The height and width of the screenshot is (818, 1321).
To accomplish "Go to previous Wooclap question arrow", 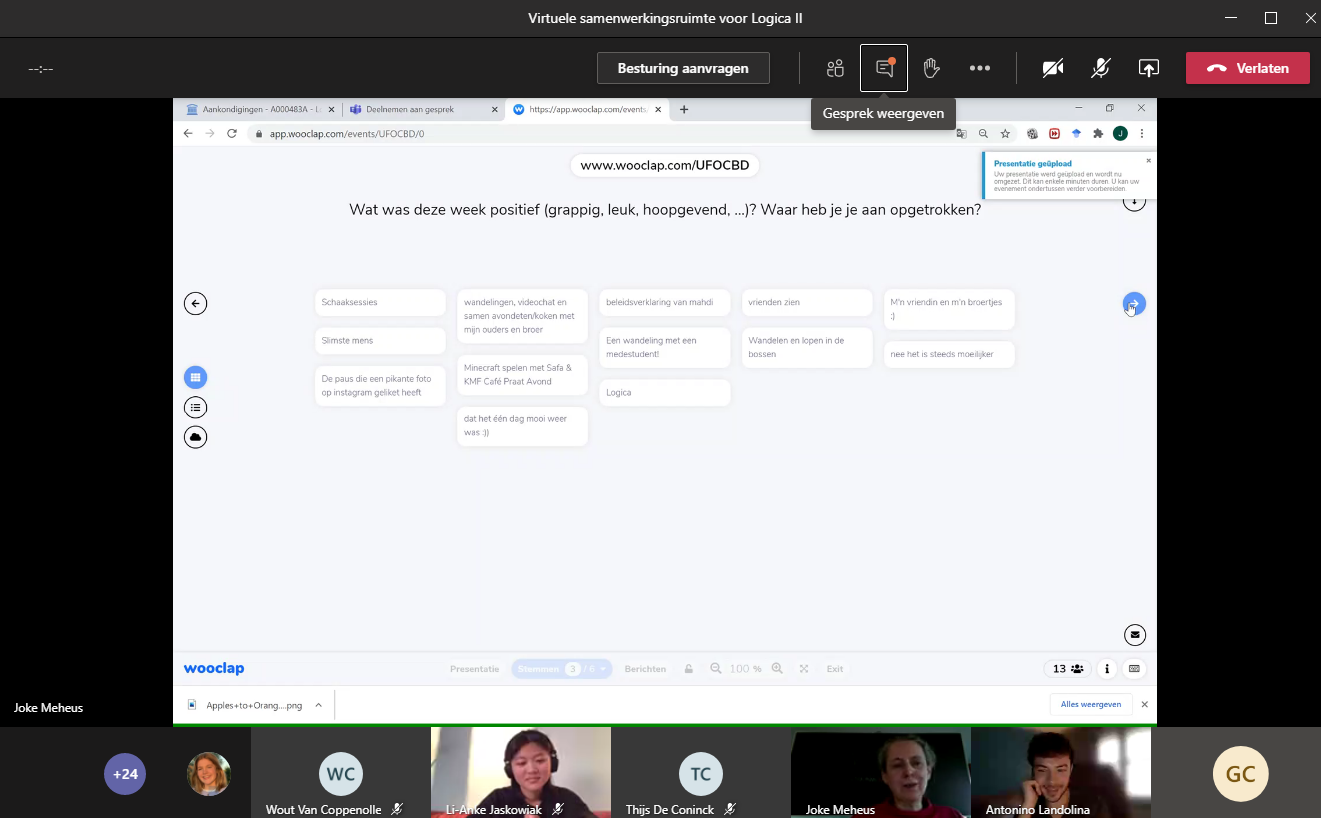I will (196, 304).
